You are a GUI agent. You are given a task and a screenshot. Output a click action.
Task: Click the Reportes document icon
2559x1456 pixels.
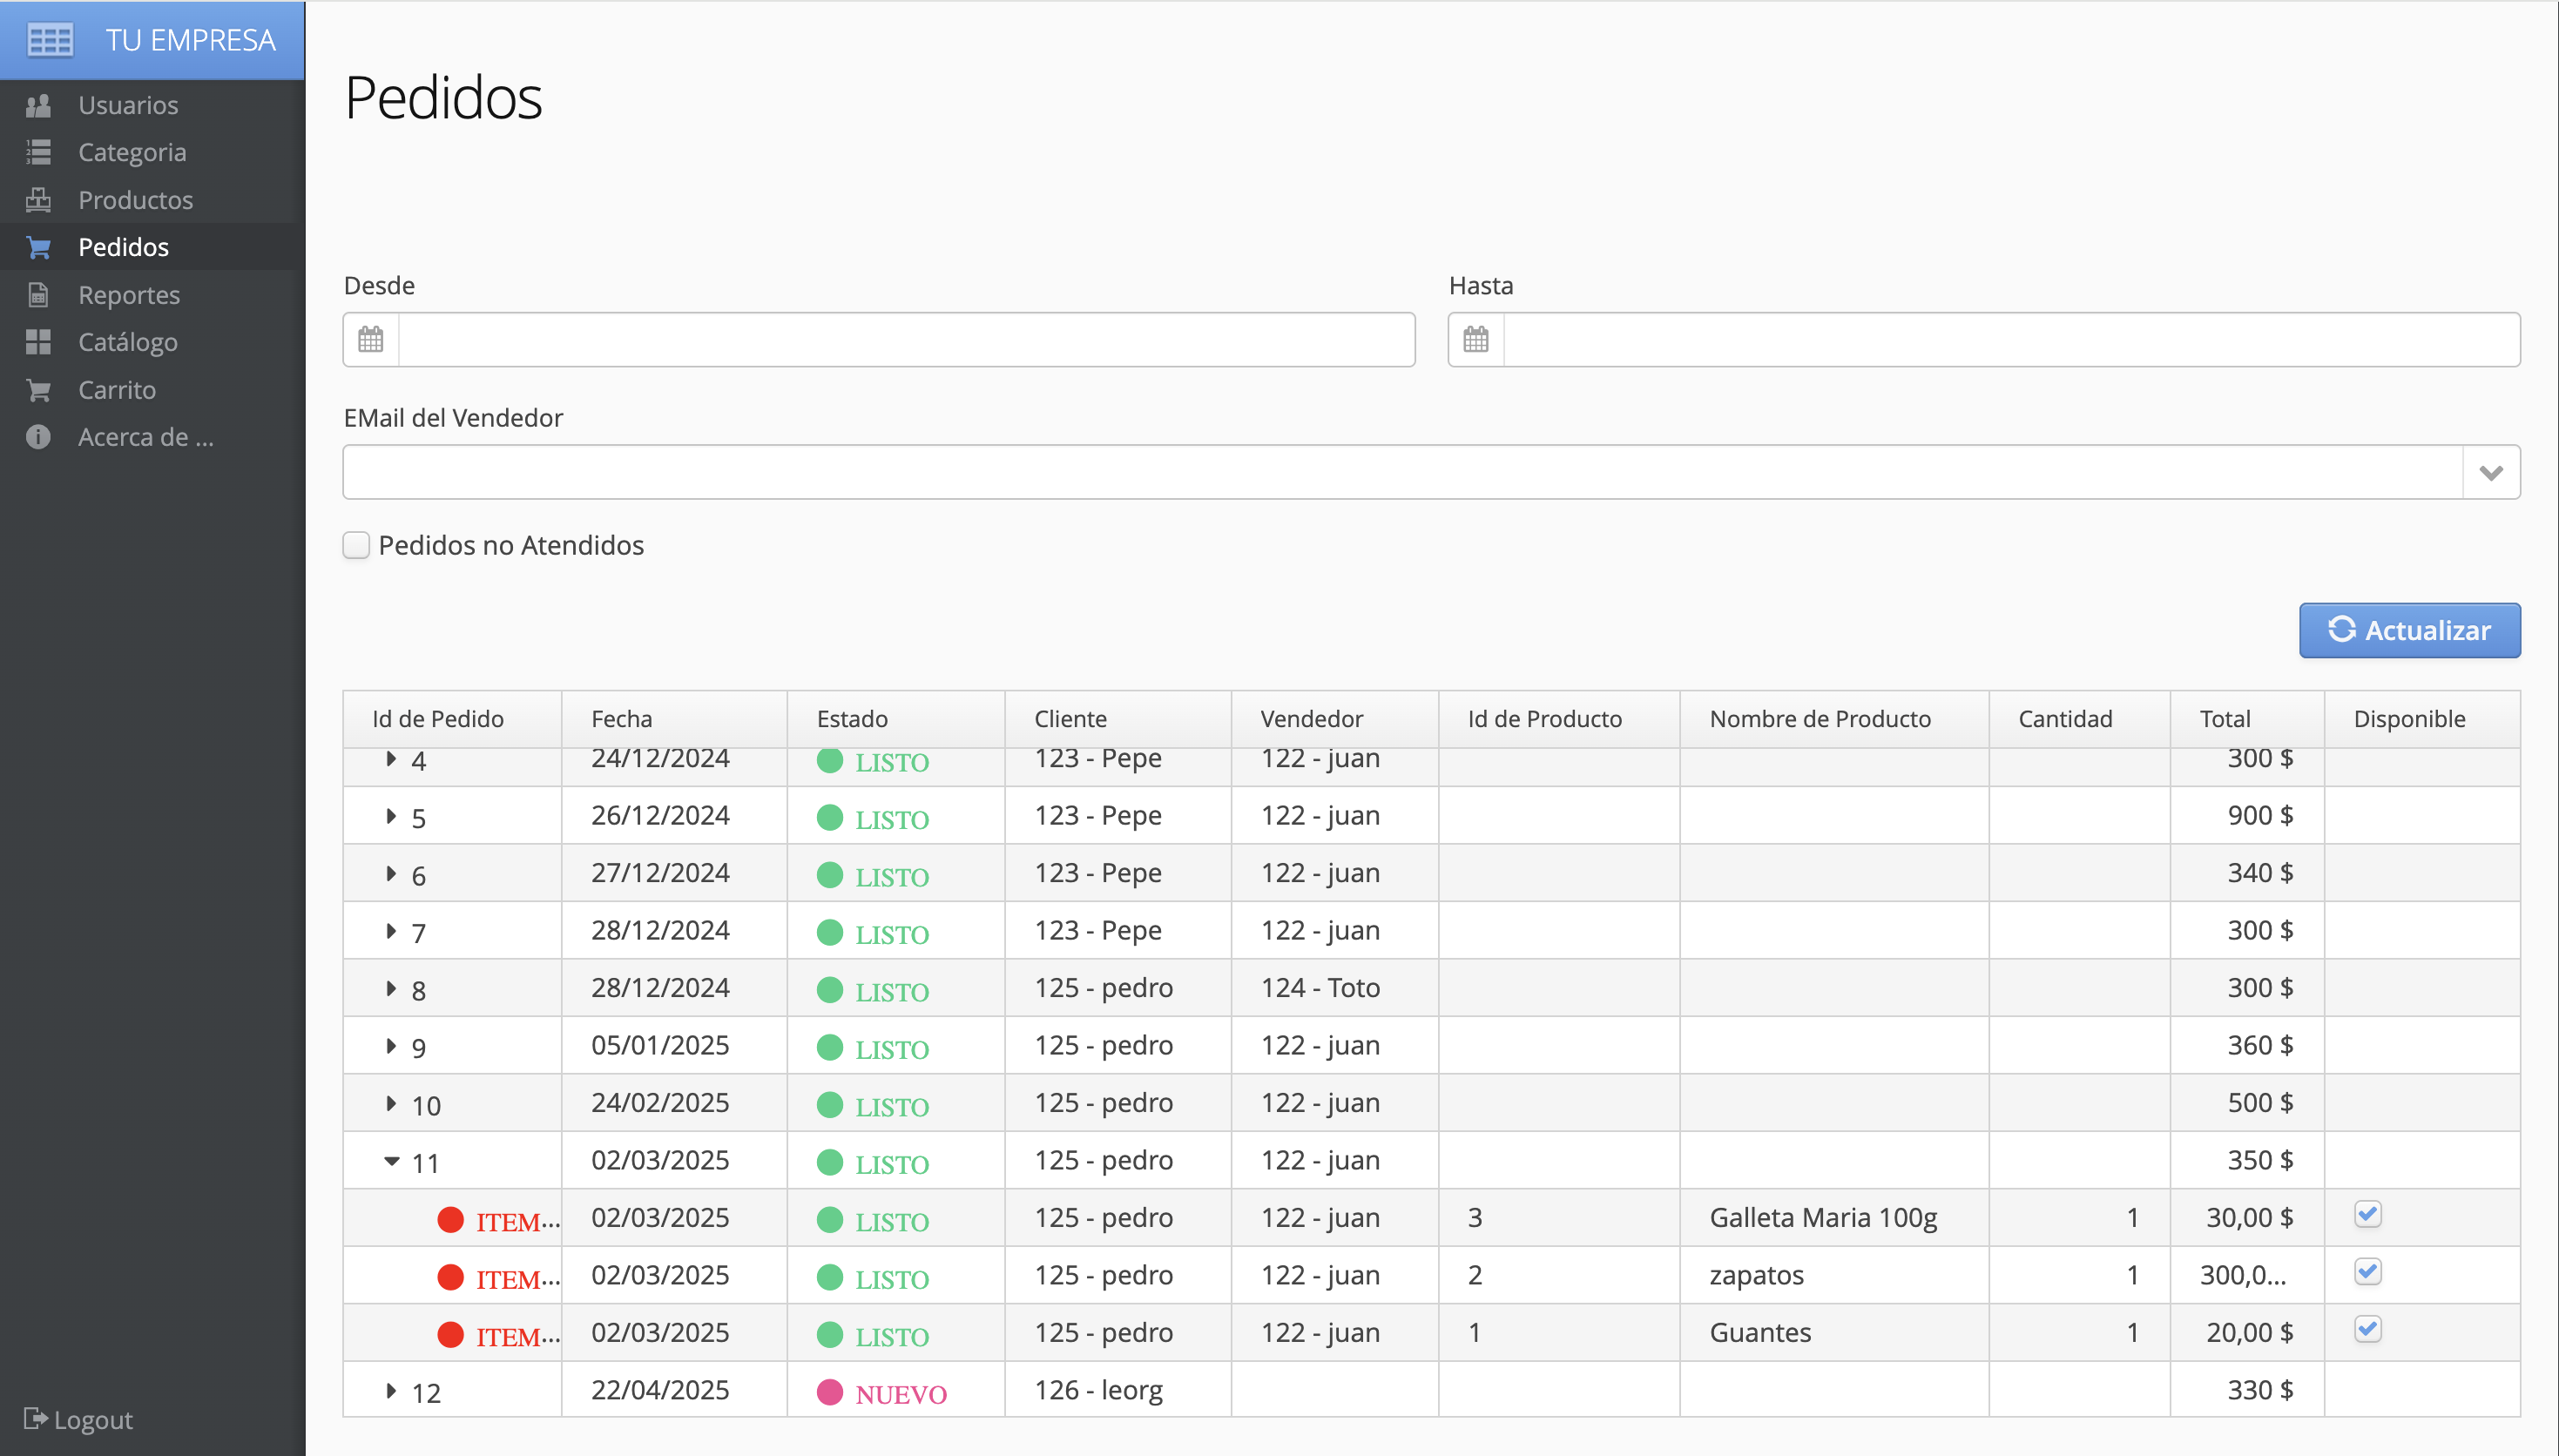click(38, 295)
